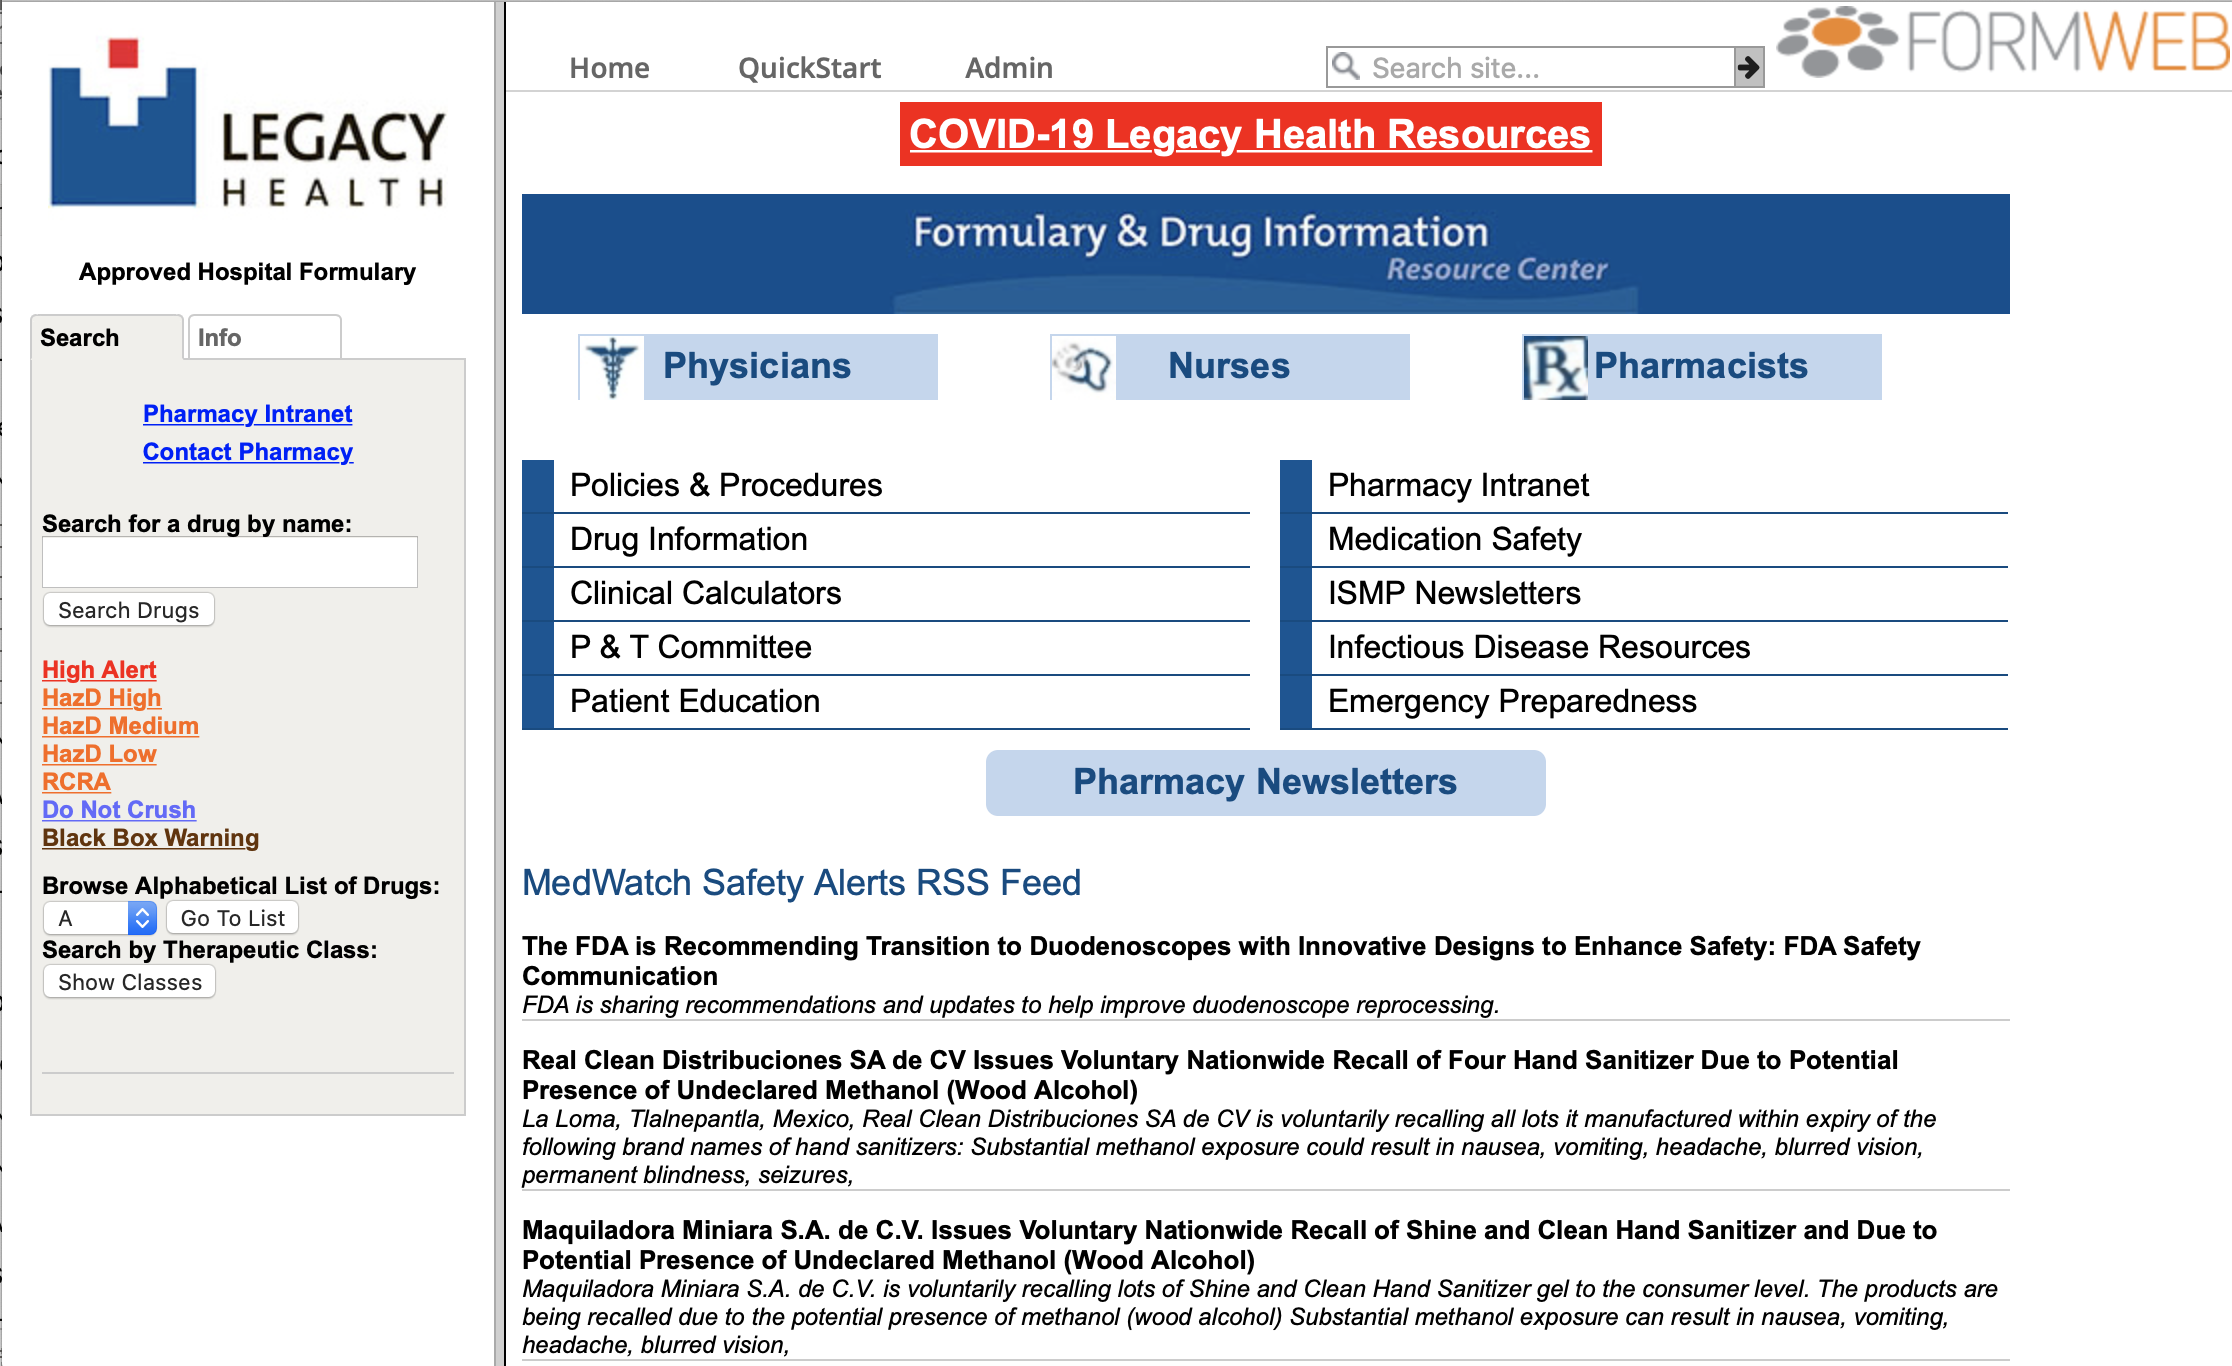Click the FormWeb logo
The height and width of the screenshot is (1366, 2232).
point(2003,42)
